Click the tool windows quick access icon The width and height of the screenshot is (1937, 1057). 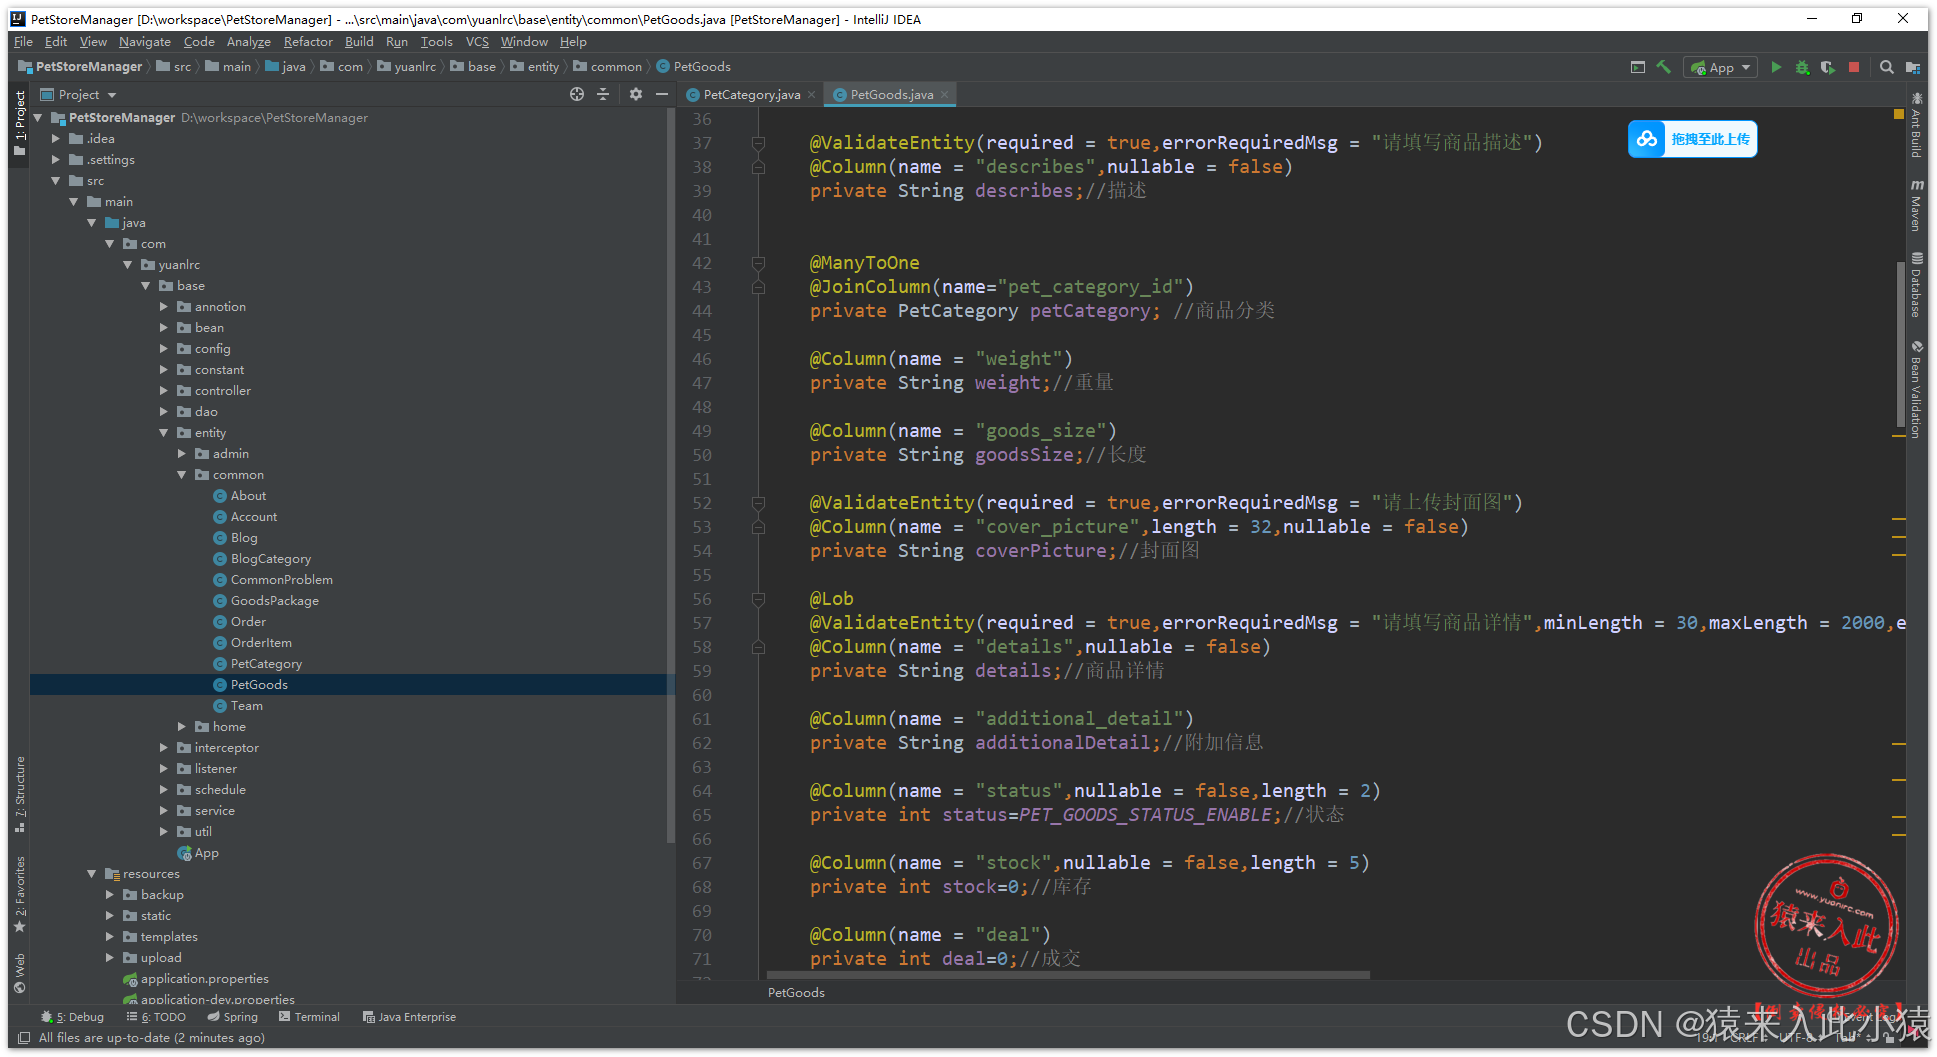[24, 1038]
